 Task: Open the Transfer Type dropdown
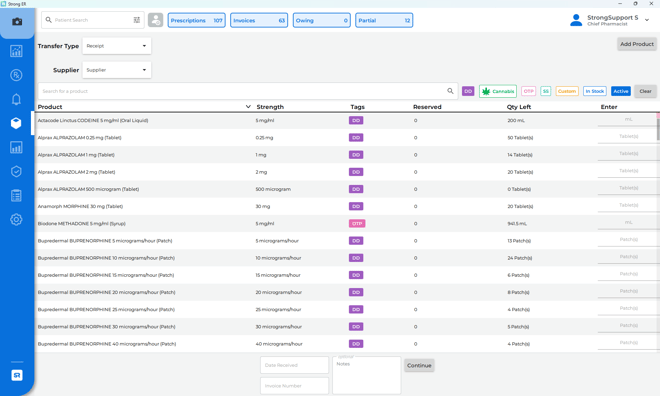(x=117, y=46)
